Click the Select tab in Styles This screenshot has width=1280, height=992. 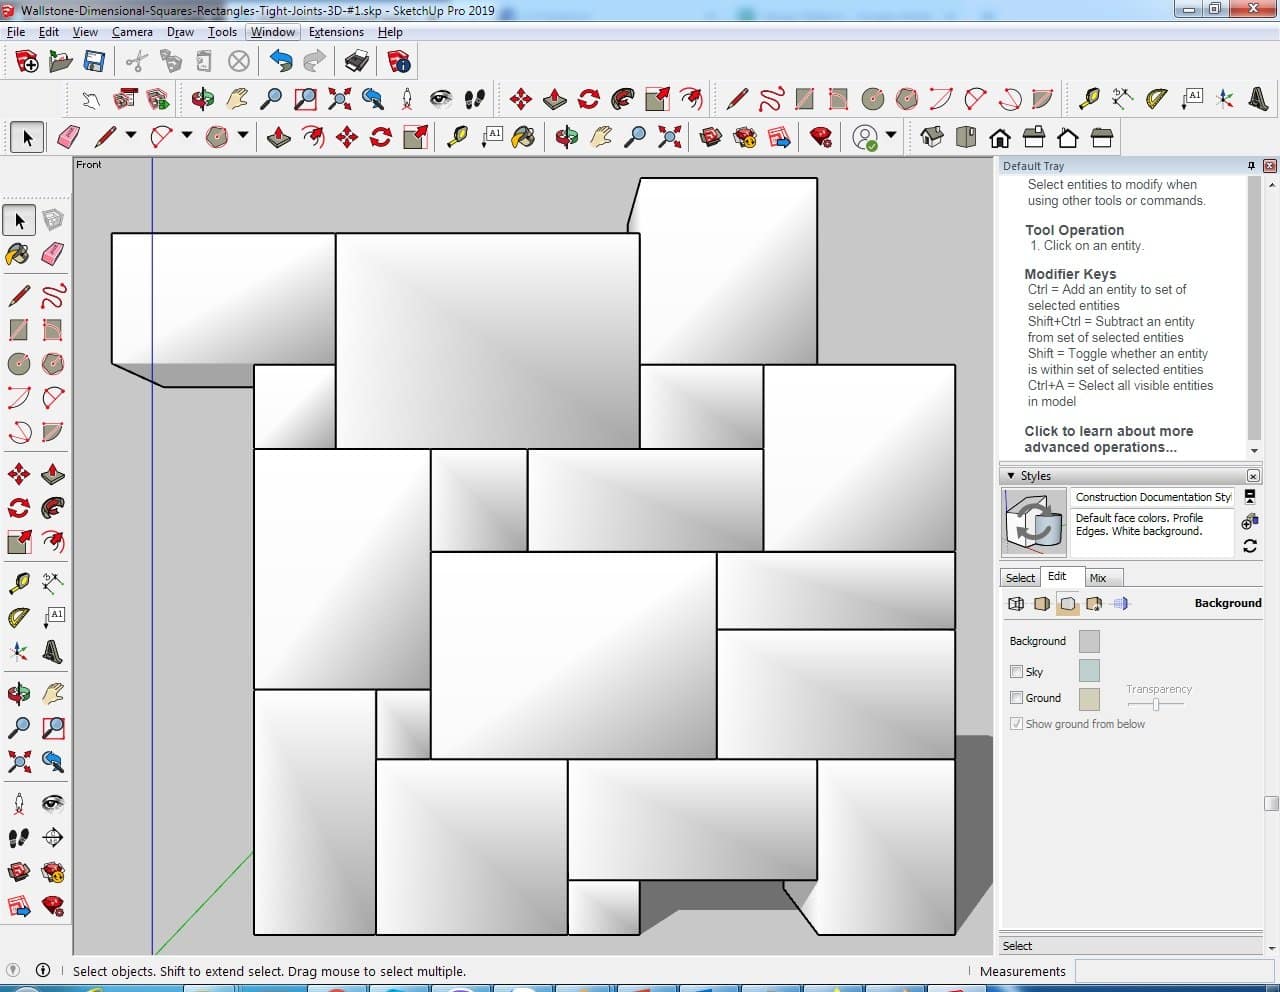pyautogui.click(x=1020, y=578)
